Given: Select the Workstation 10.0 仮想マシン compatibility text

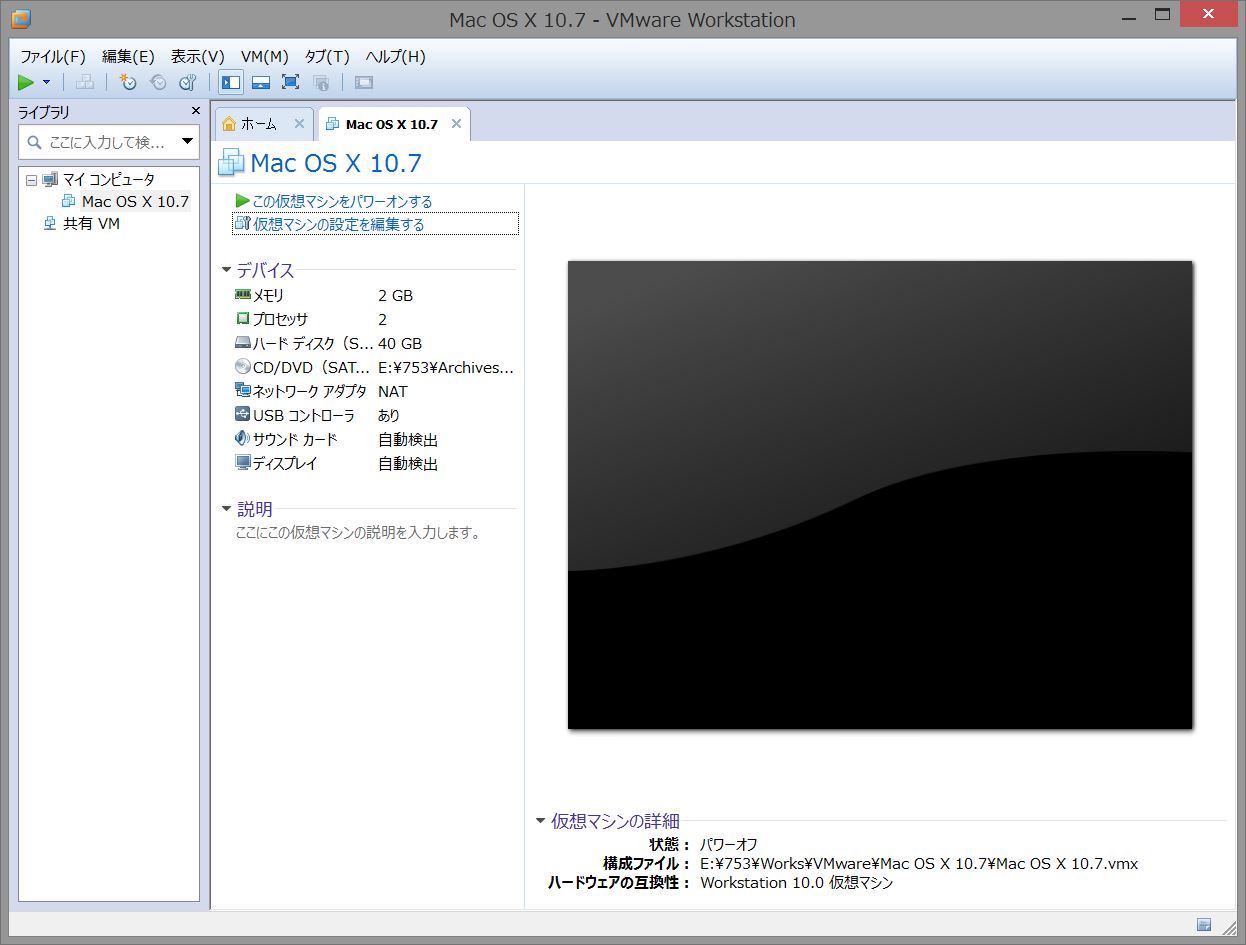Looking at the screenshot, I should tap(797, 883).
